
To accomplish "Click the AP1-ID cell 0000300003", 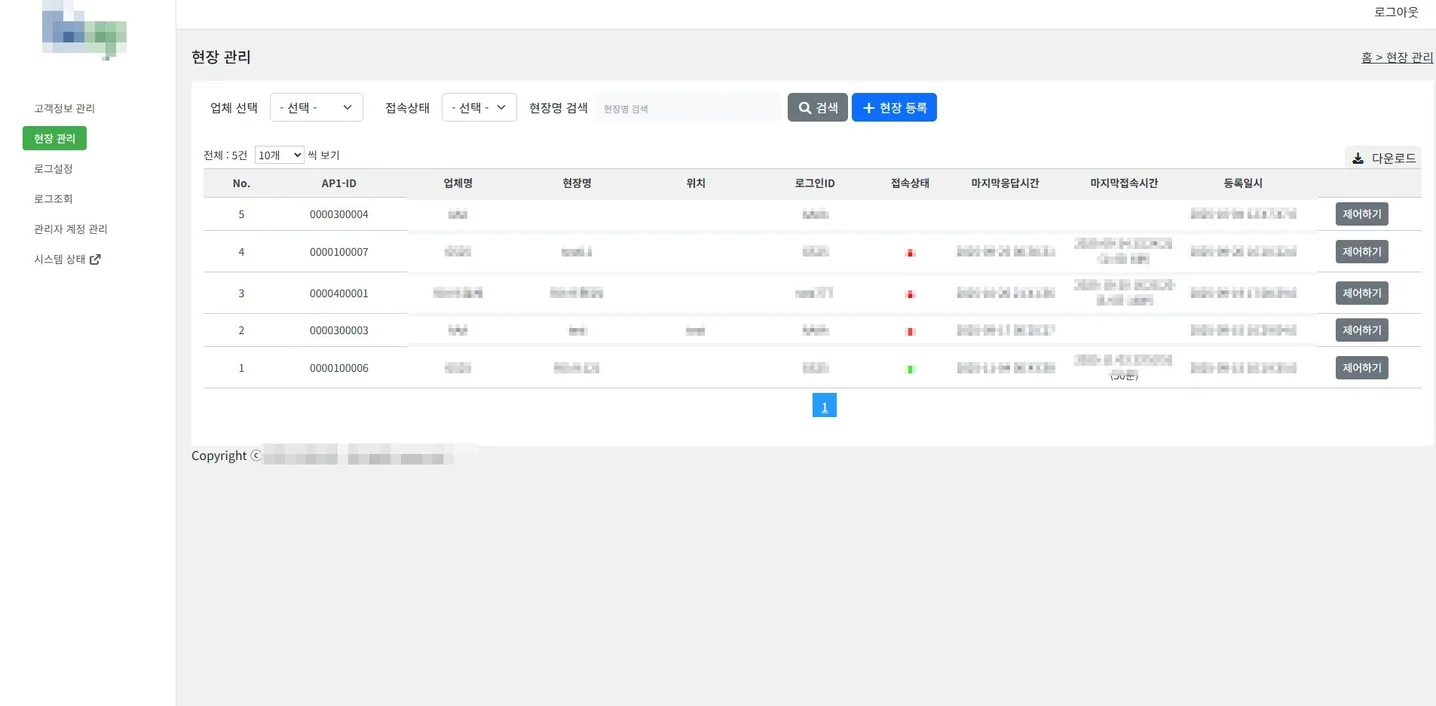I will coord(339,330).
